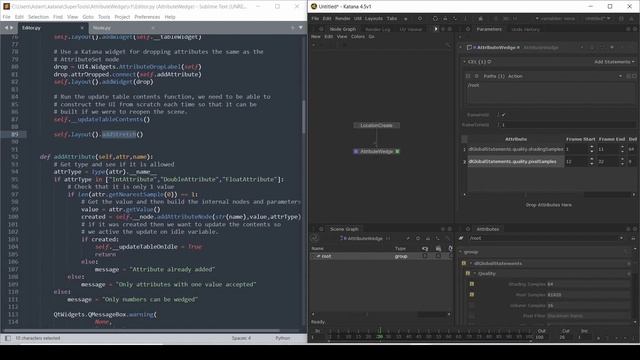Click previous tab arrow in Sublime
Screen dimensions: 640x360
[x=6, y=28]
